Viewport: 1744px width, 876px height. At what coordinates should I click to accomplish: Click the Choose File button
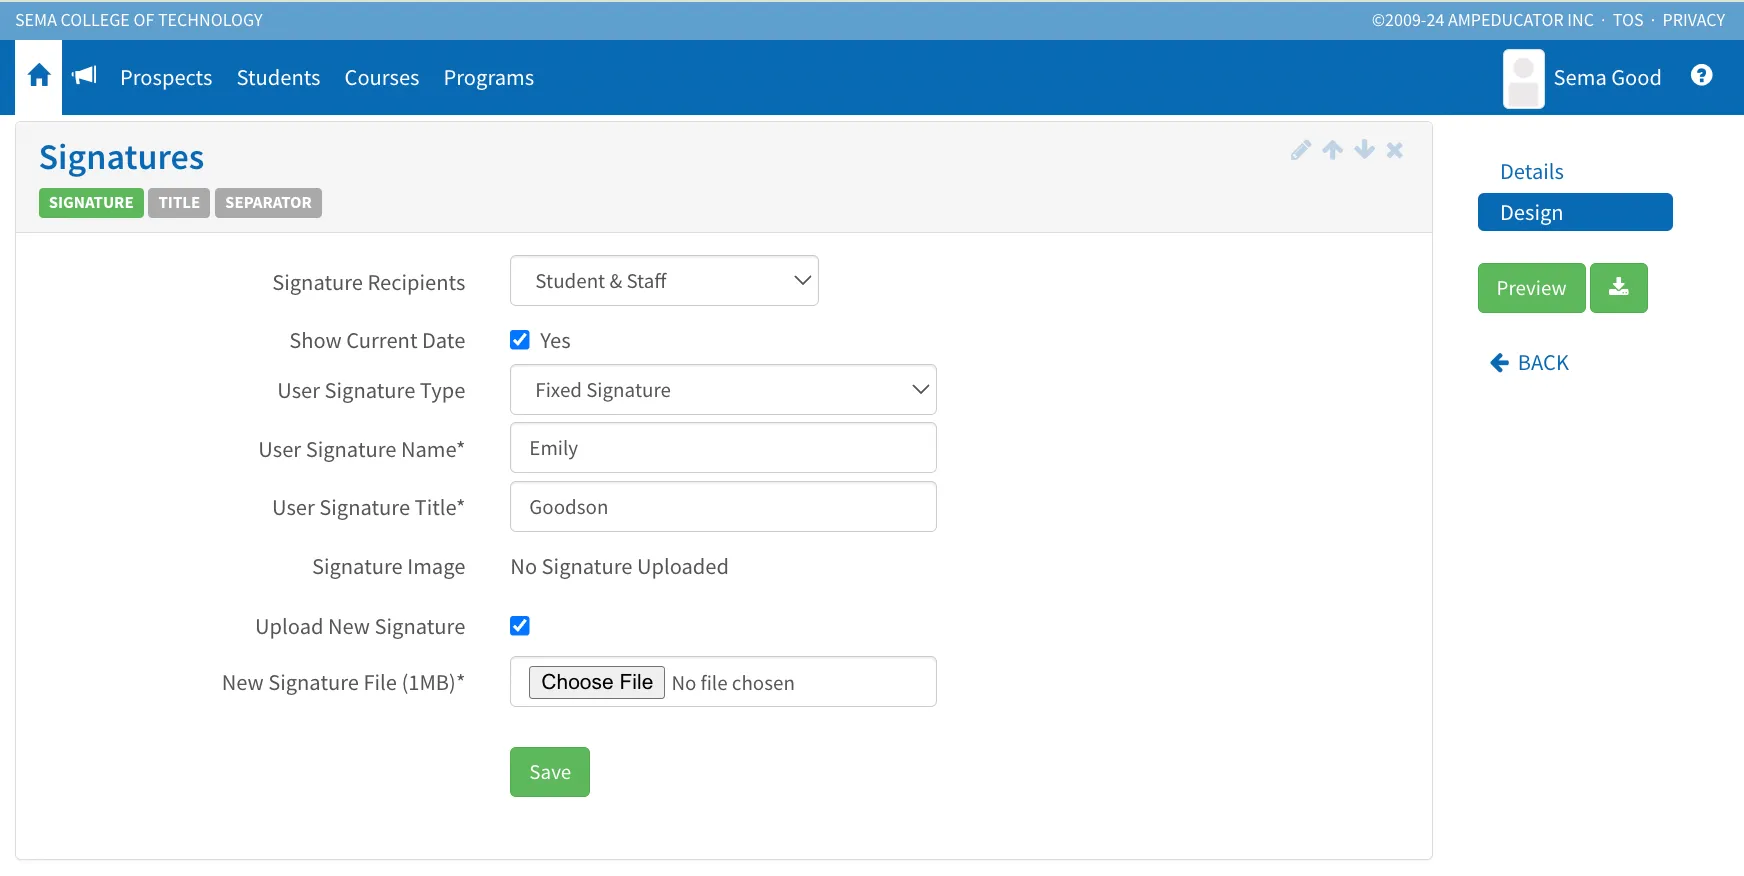597,682
